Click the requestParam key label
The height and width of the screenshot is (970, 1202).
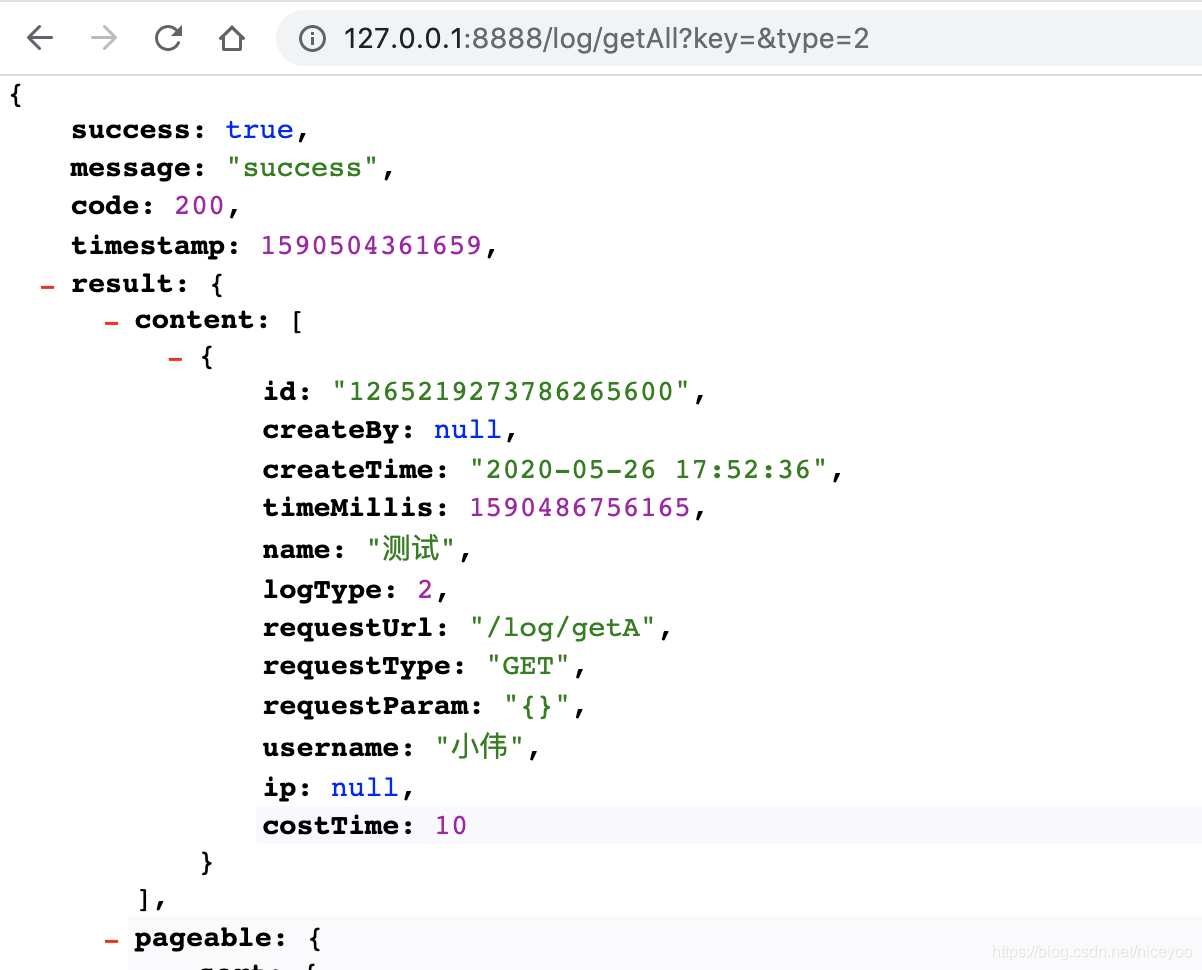(x=373, y=706)
